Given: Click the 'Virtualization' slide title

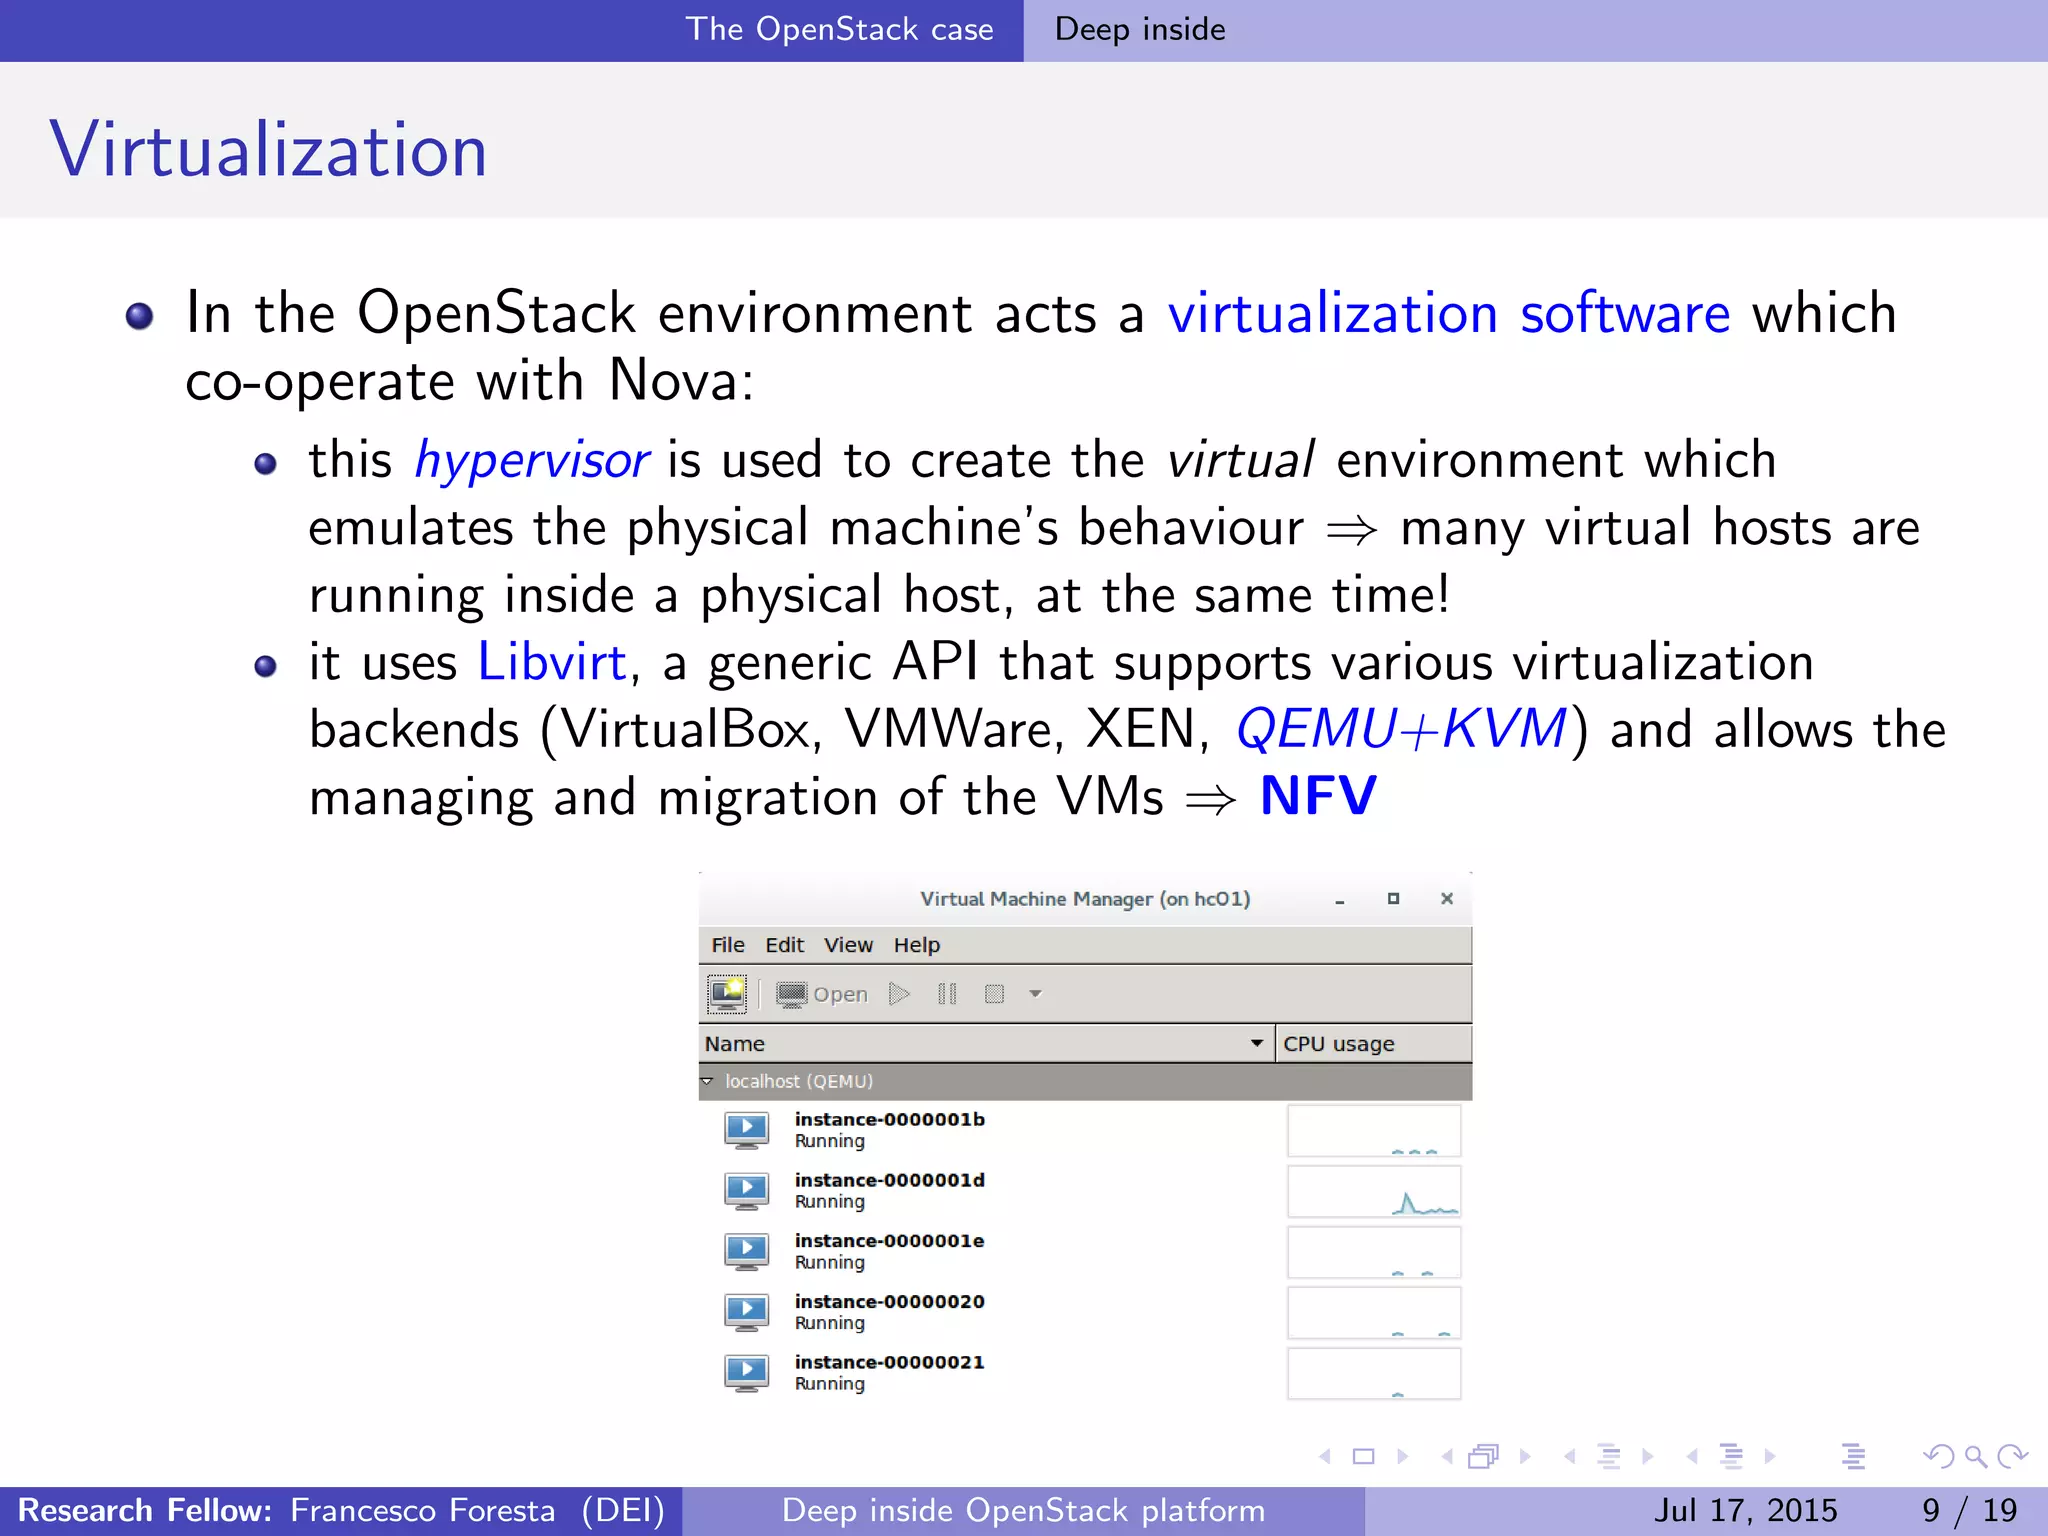Looking at the screenshot, I should (268, 150).
